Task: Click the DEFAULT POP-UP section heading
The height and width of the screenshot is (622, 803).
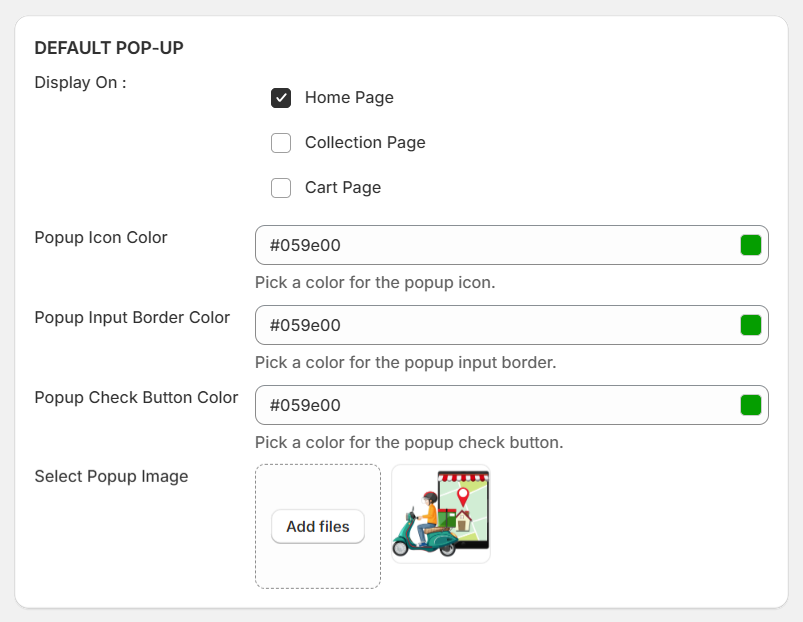Action: coord(109,48)
